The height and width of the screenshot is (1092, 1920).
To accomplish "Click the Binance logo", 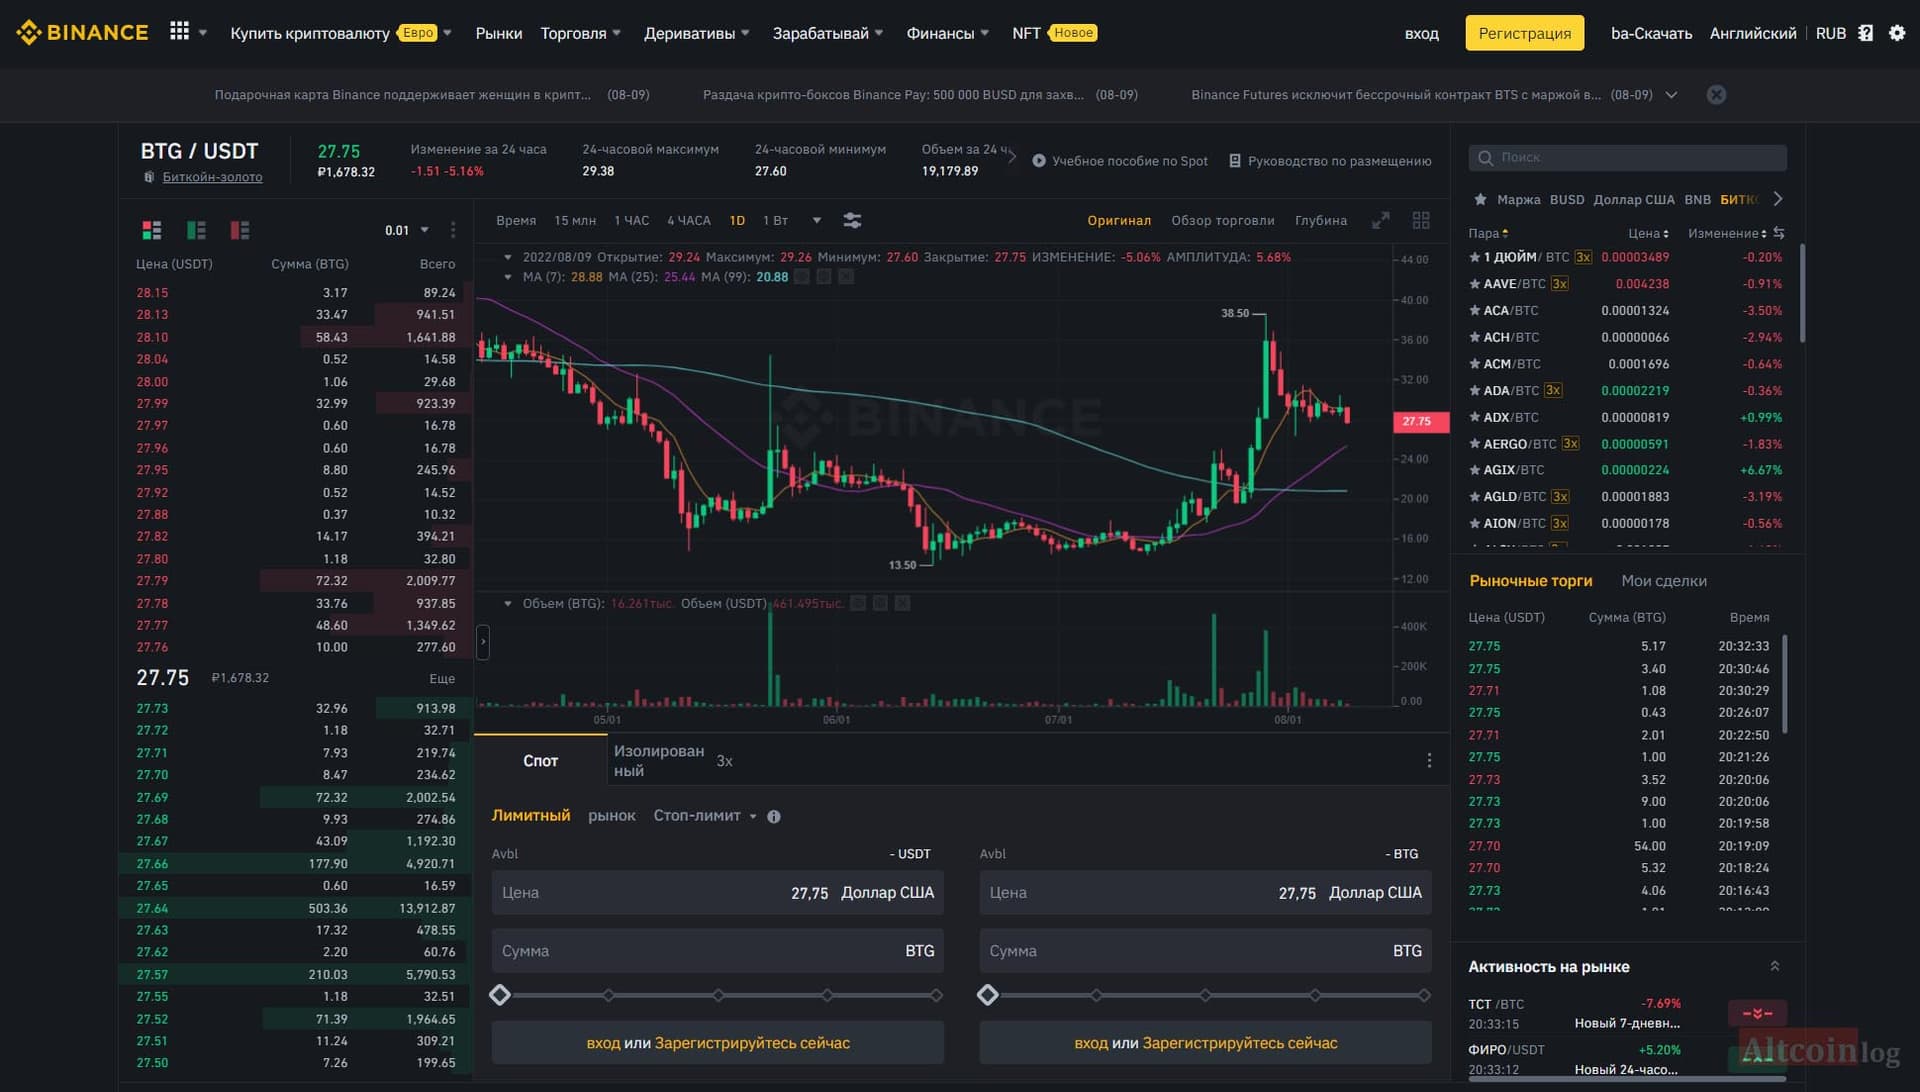I will coord(82,33).
